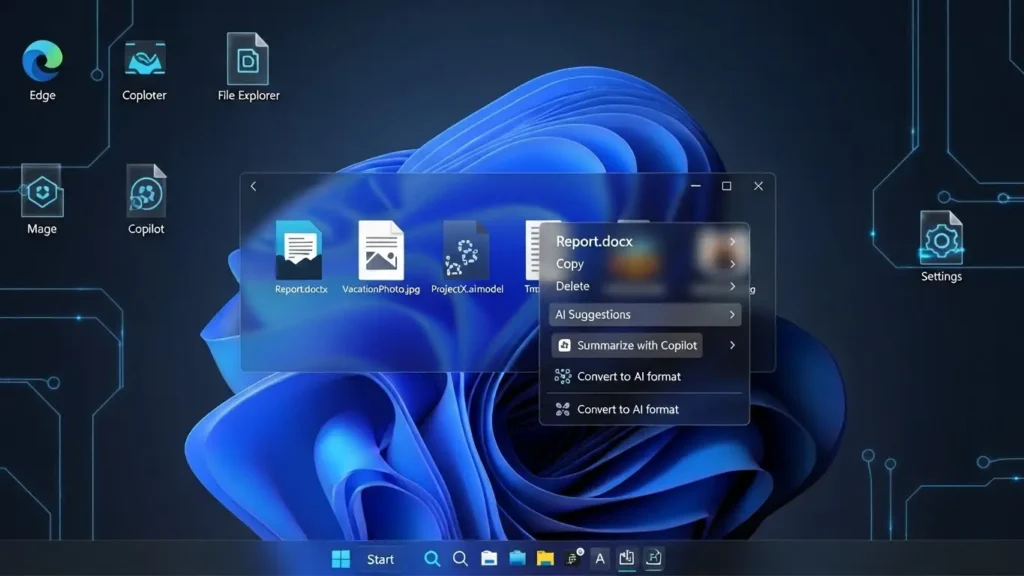Go back using the window's back arrow
This screenshot has width=1024, height=576.
point(254,186)
